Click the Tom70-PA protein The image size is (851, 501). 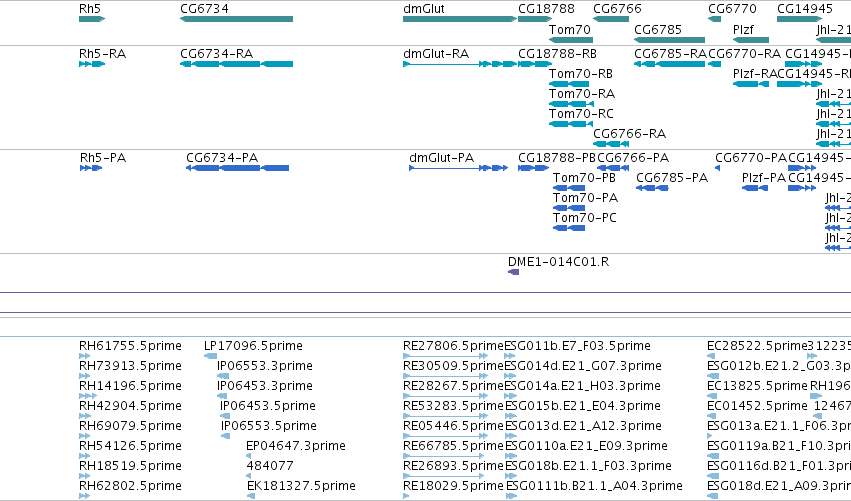click(x=586, y=198)
